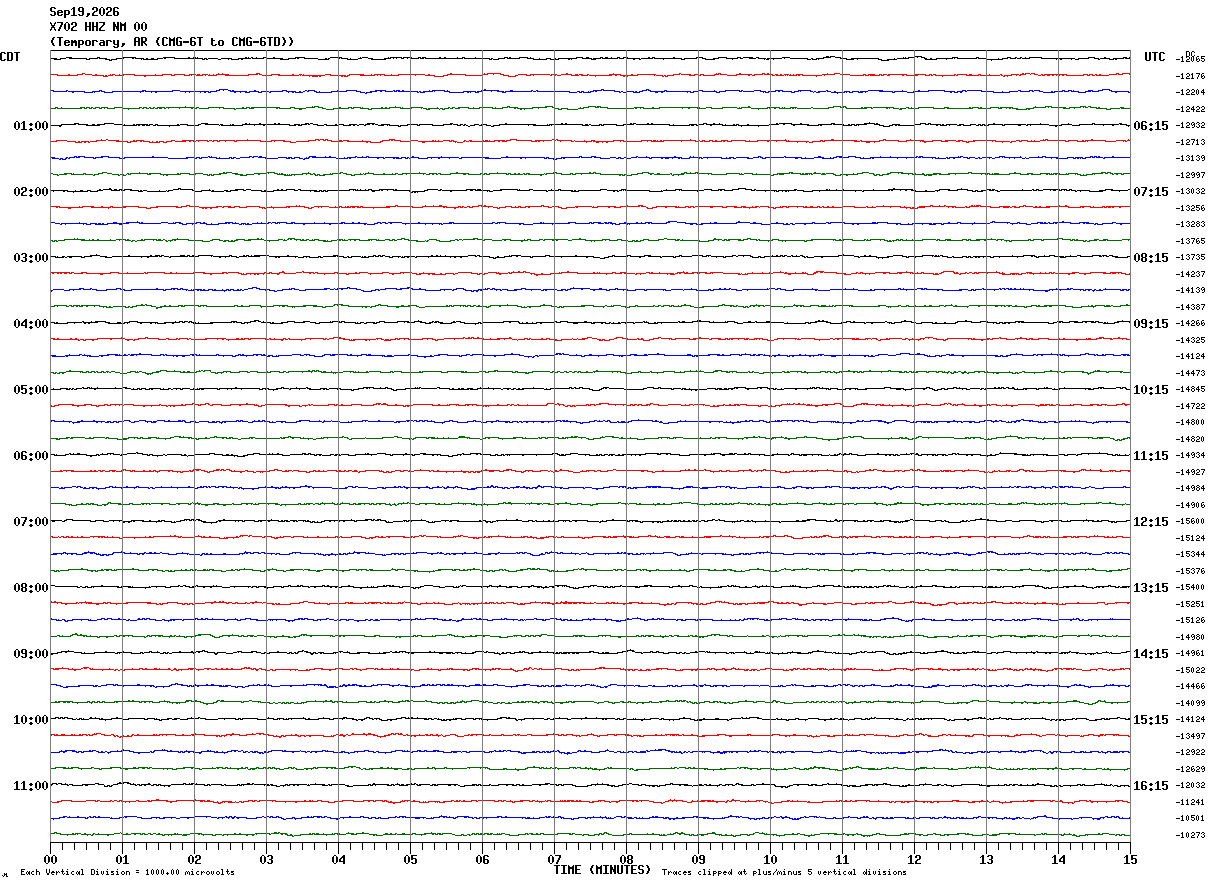The height and width of the screenshot is (886, 1210).
Task: Click the X702 HHZ NM 00 station title
Action: point(98,27)
